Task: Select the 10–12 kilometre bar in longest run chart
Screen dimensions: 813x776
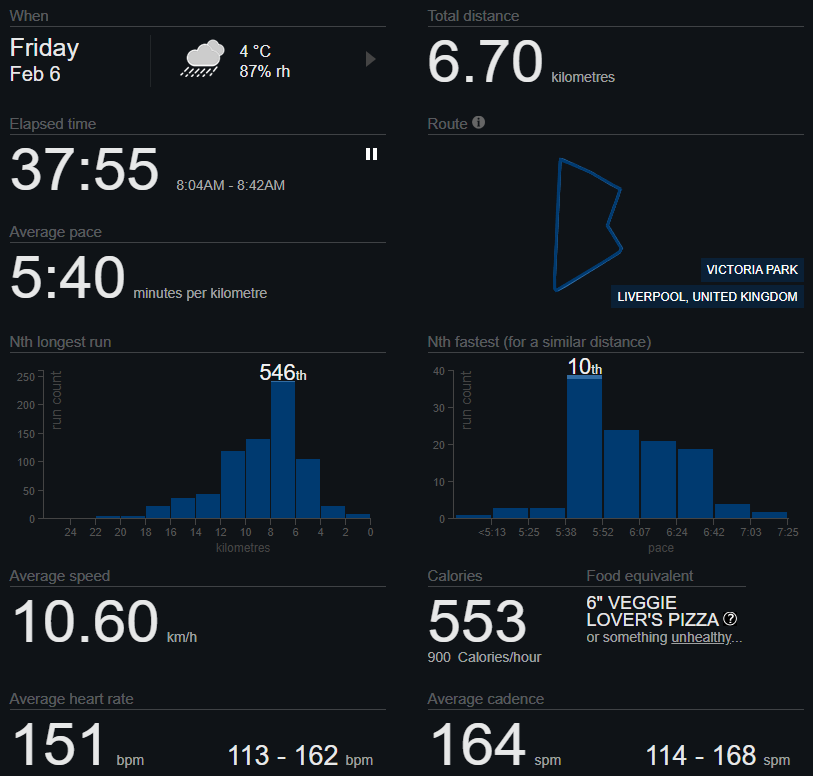Action: pyautogui.click(x=233, y=485)
